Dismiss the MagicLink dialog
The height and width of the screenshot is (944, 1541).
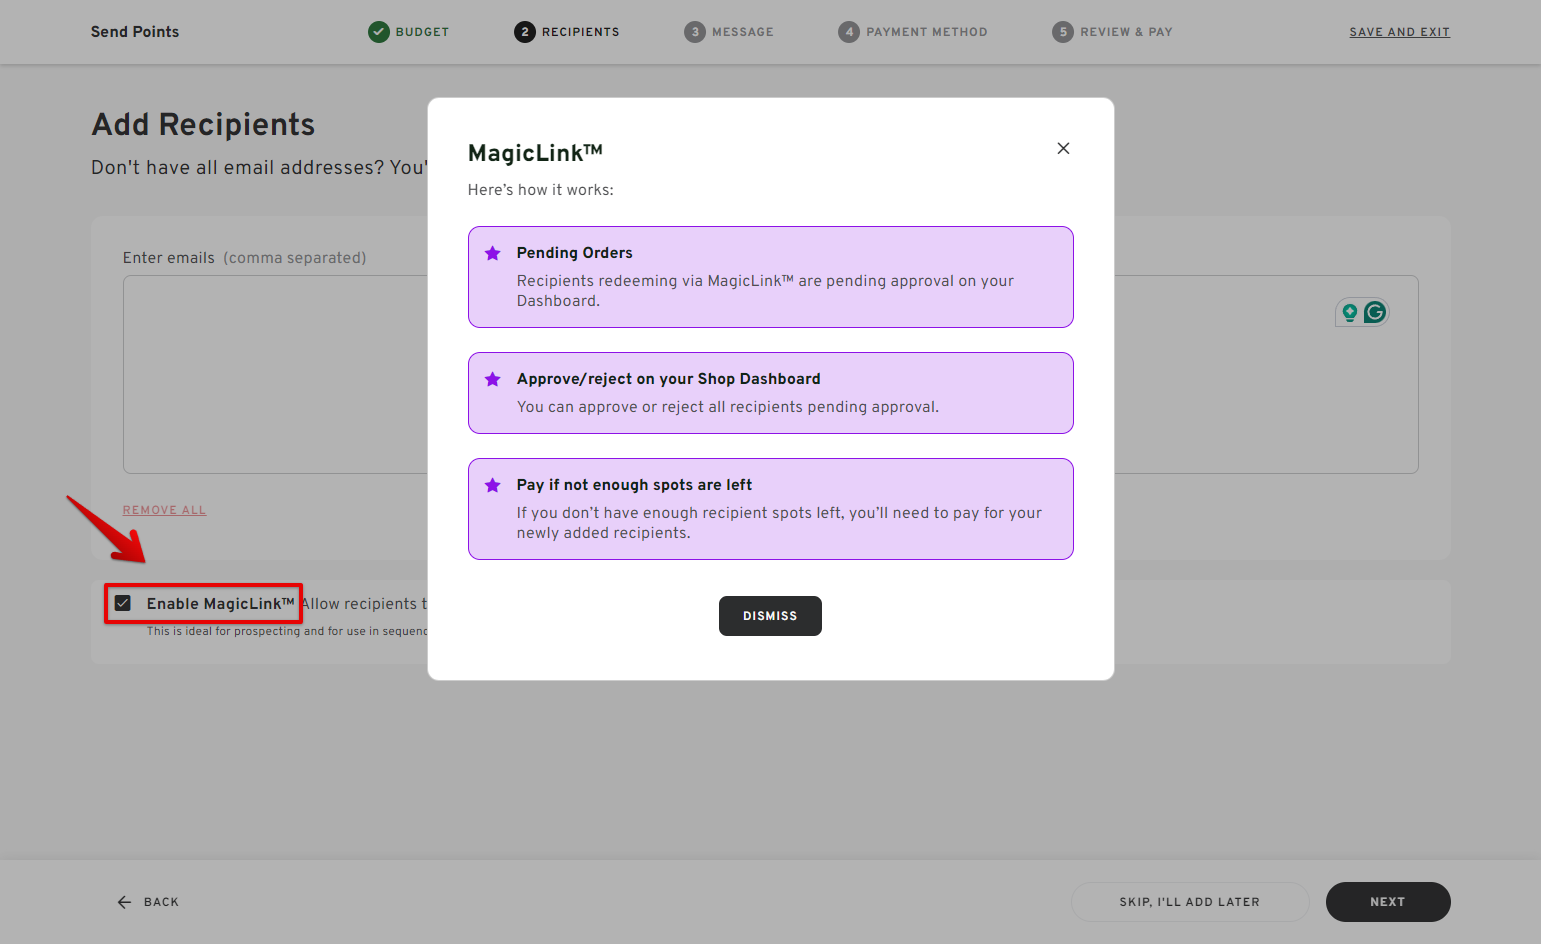coord(770,615)
